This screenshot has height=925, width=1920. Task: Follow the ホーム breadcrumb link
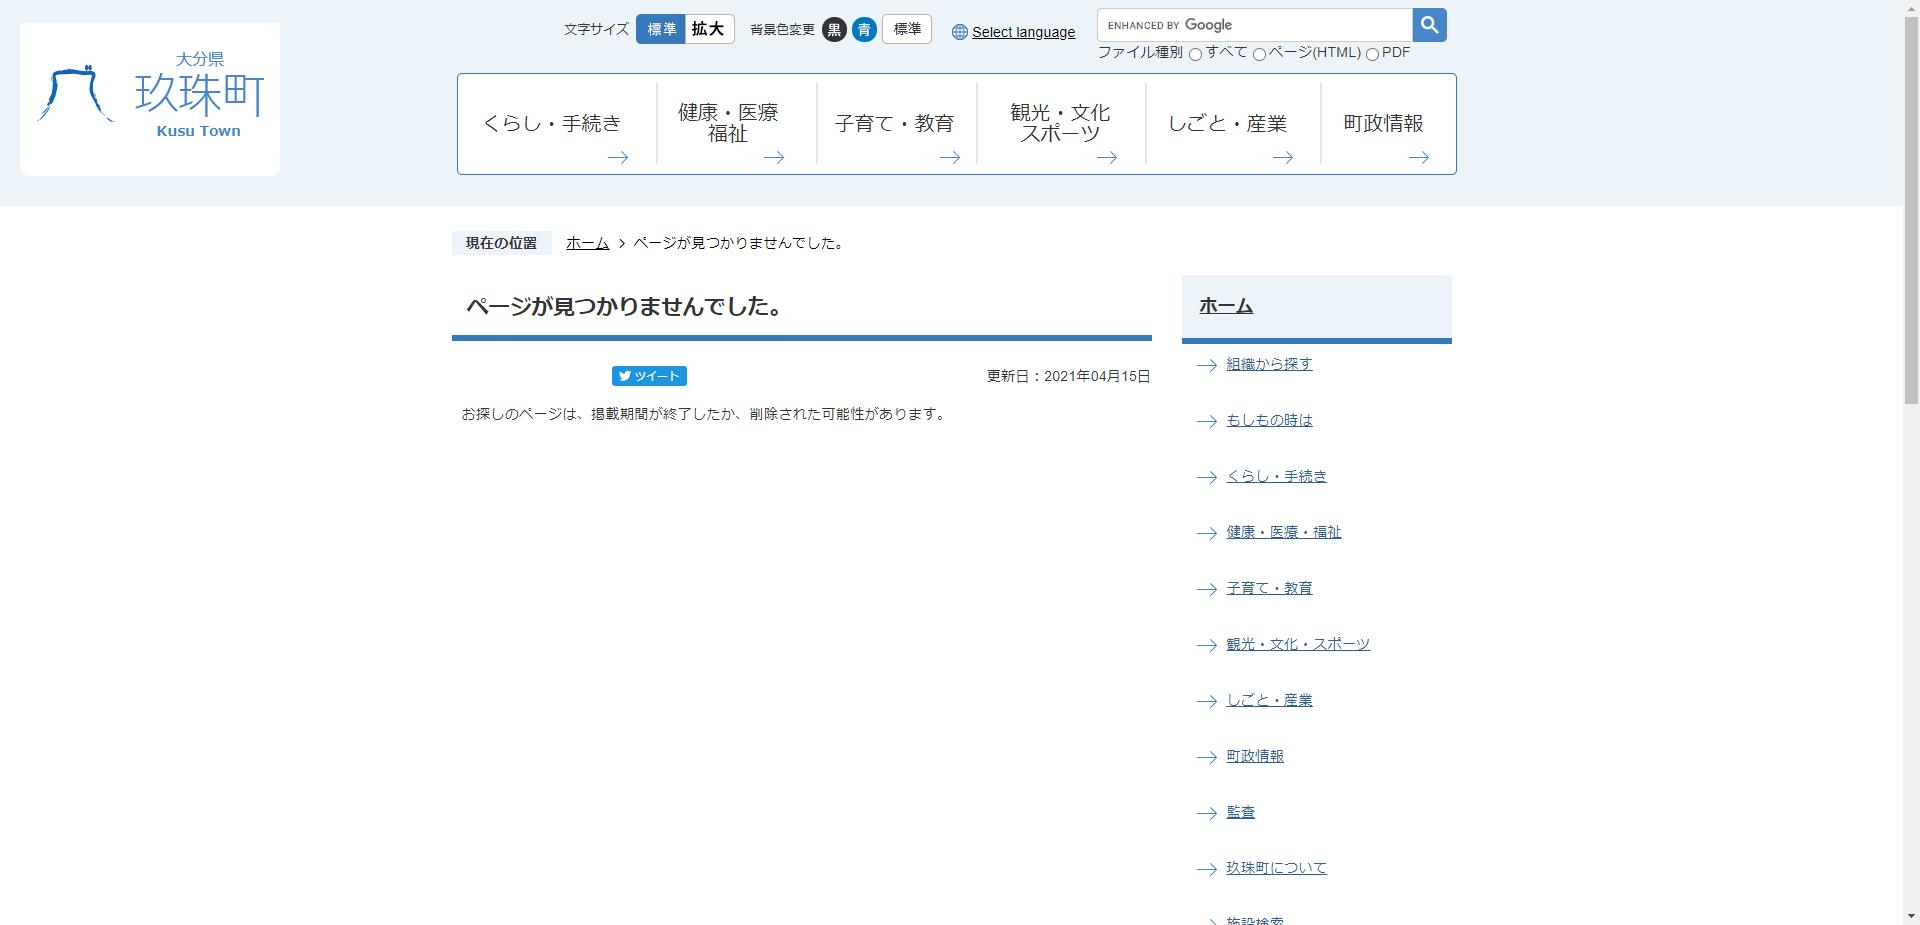click(x=587, y=243)
